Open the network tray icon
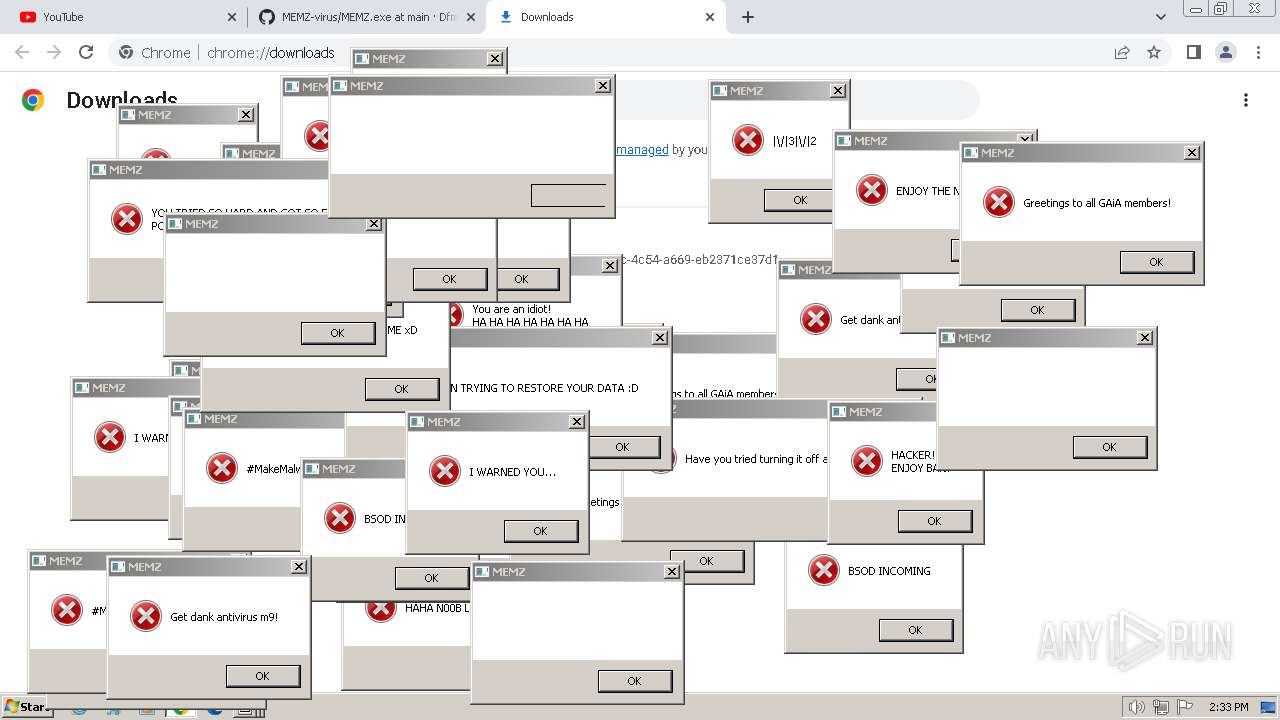 (x=1161, y=707)
